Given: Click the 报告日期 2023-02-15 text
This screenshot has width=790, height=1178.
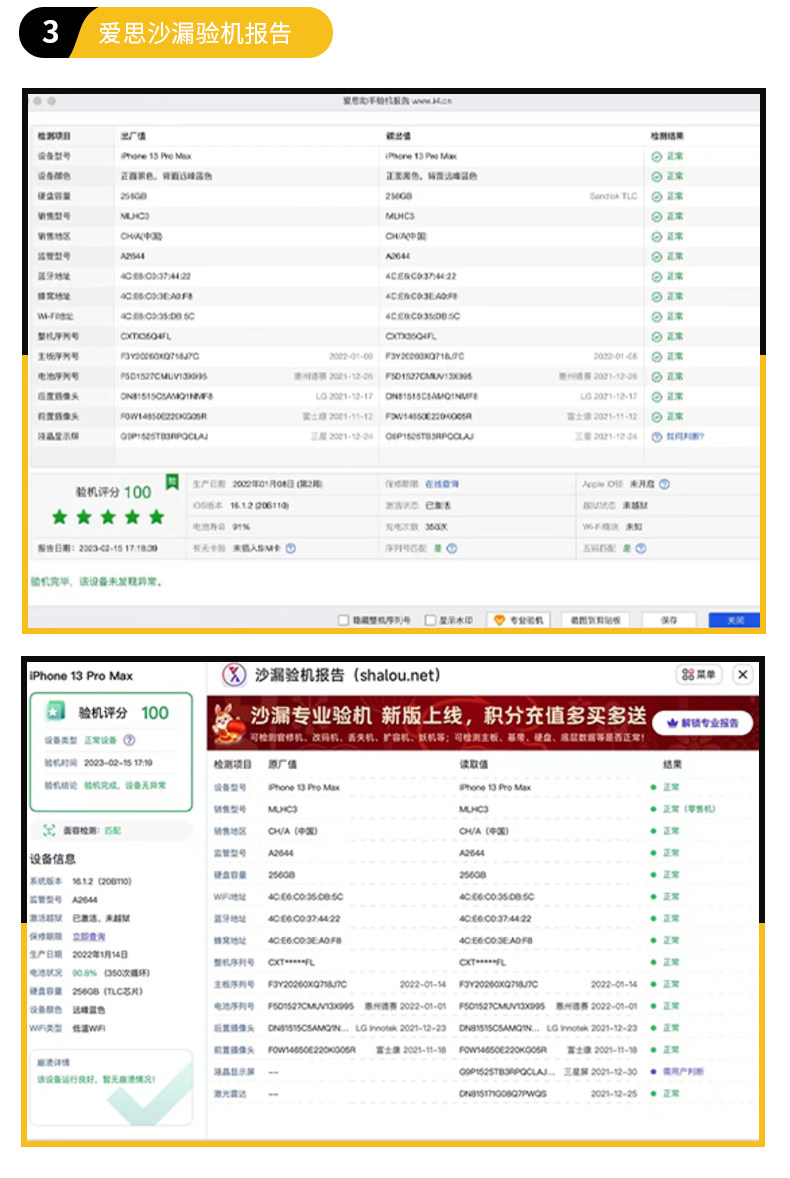Looking at the screenshot, I should (98, 548).
